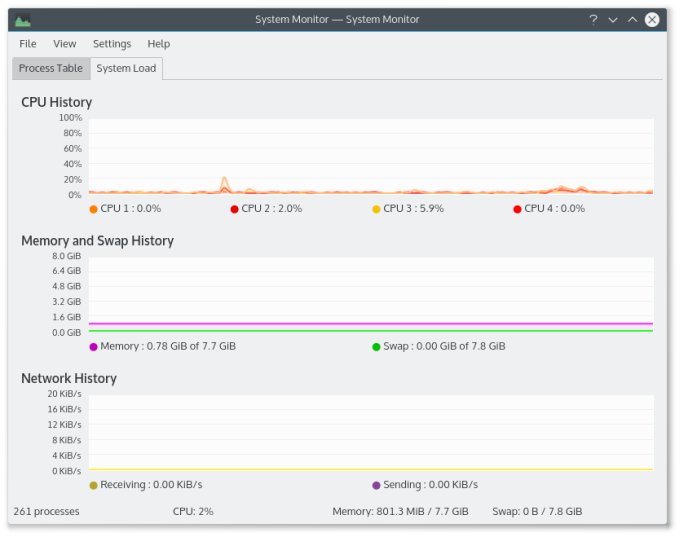Open the Help menu
Screen dimensions: 680x537
(x=159, y=44)
